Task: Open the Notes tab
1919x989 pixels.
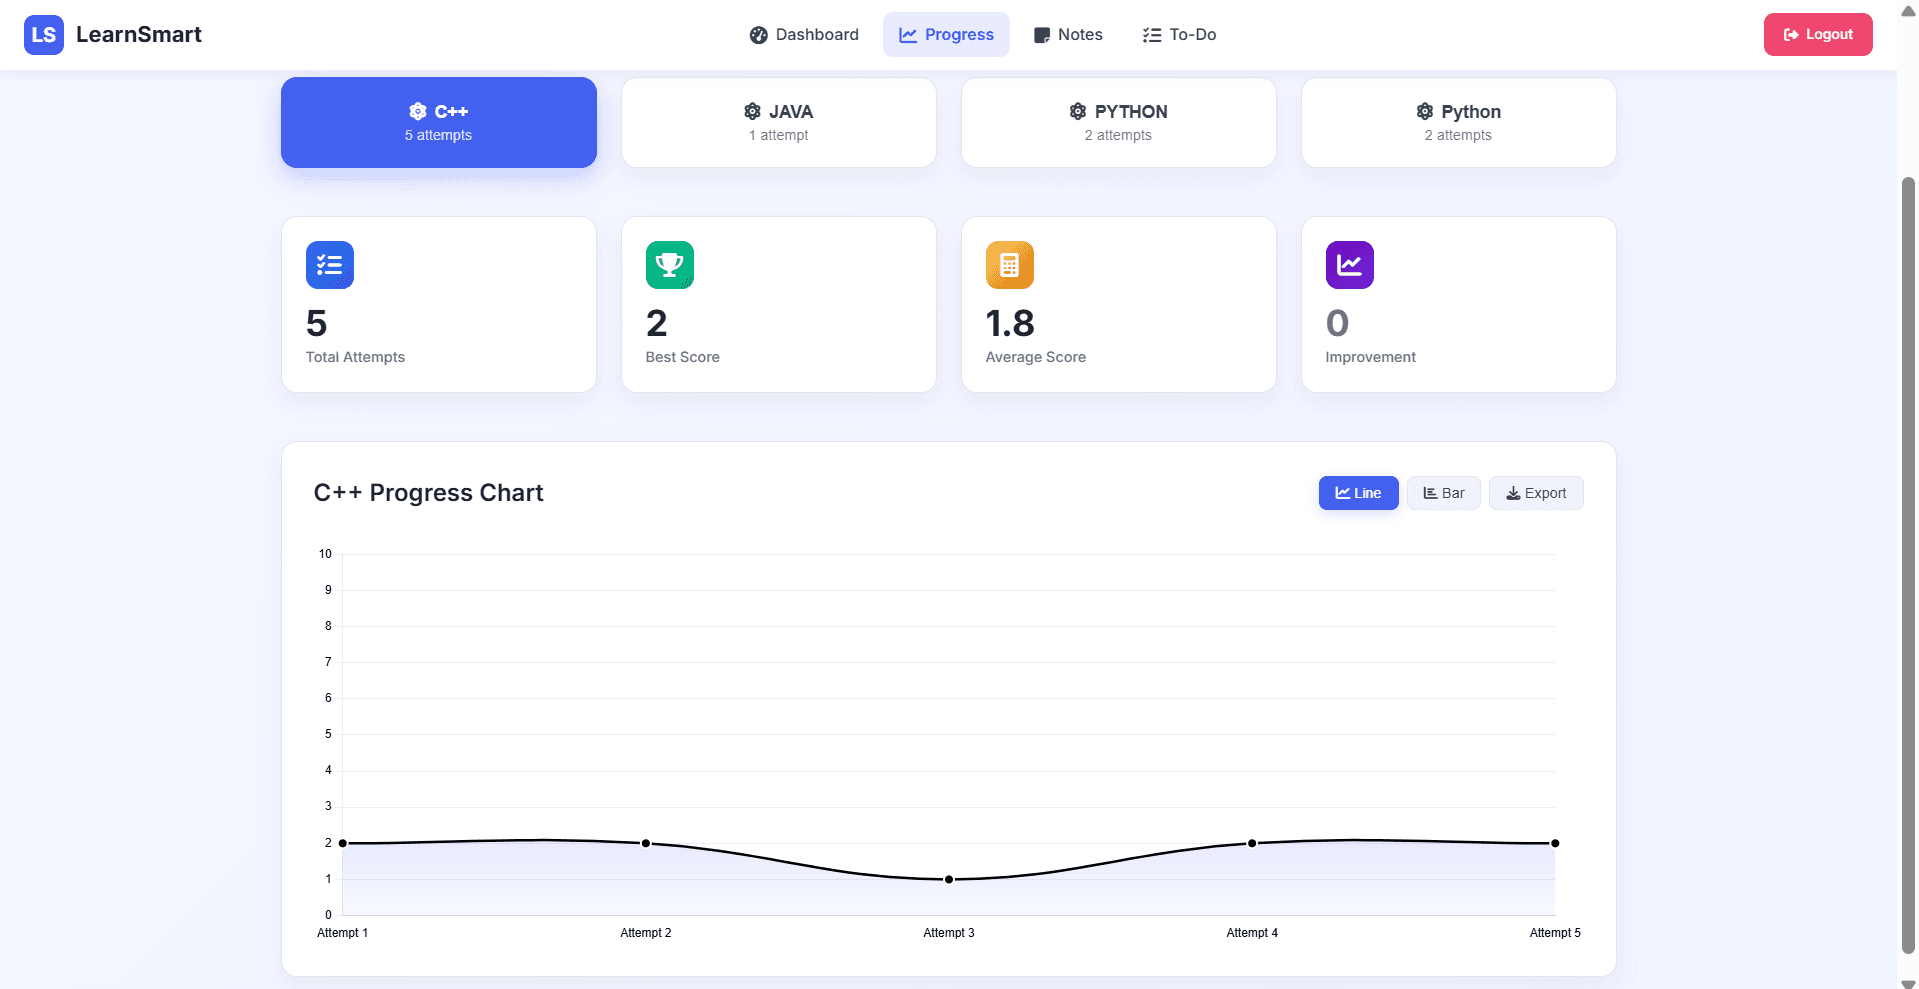Action: click(1068, 35)
